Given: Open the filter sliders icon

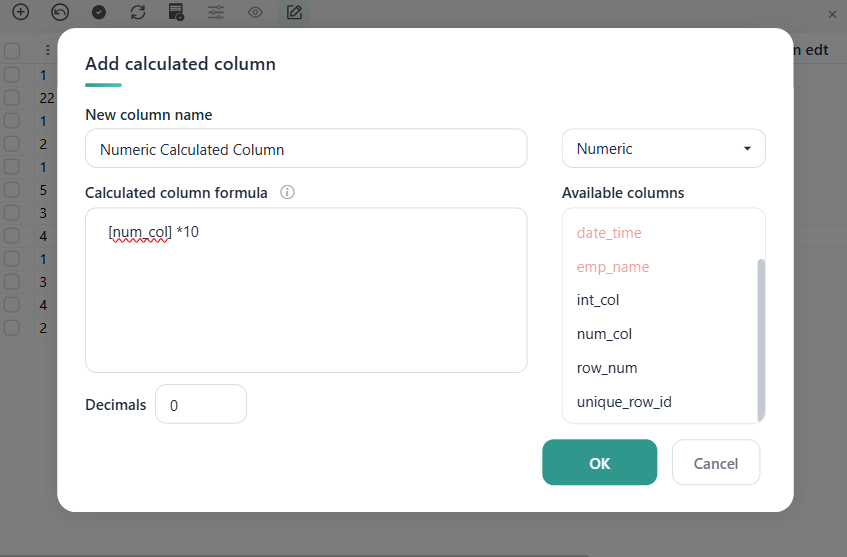Looking at the screenshot, I should (216, 12).
